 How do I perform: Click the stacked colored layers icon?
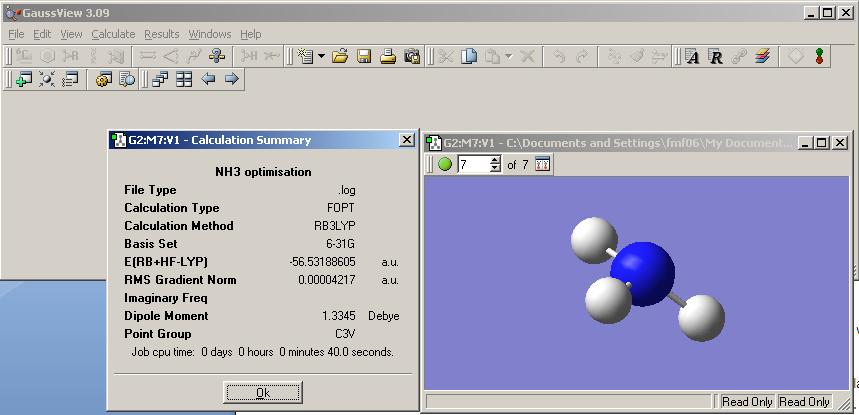pos(762,57)
